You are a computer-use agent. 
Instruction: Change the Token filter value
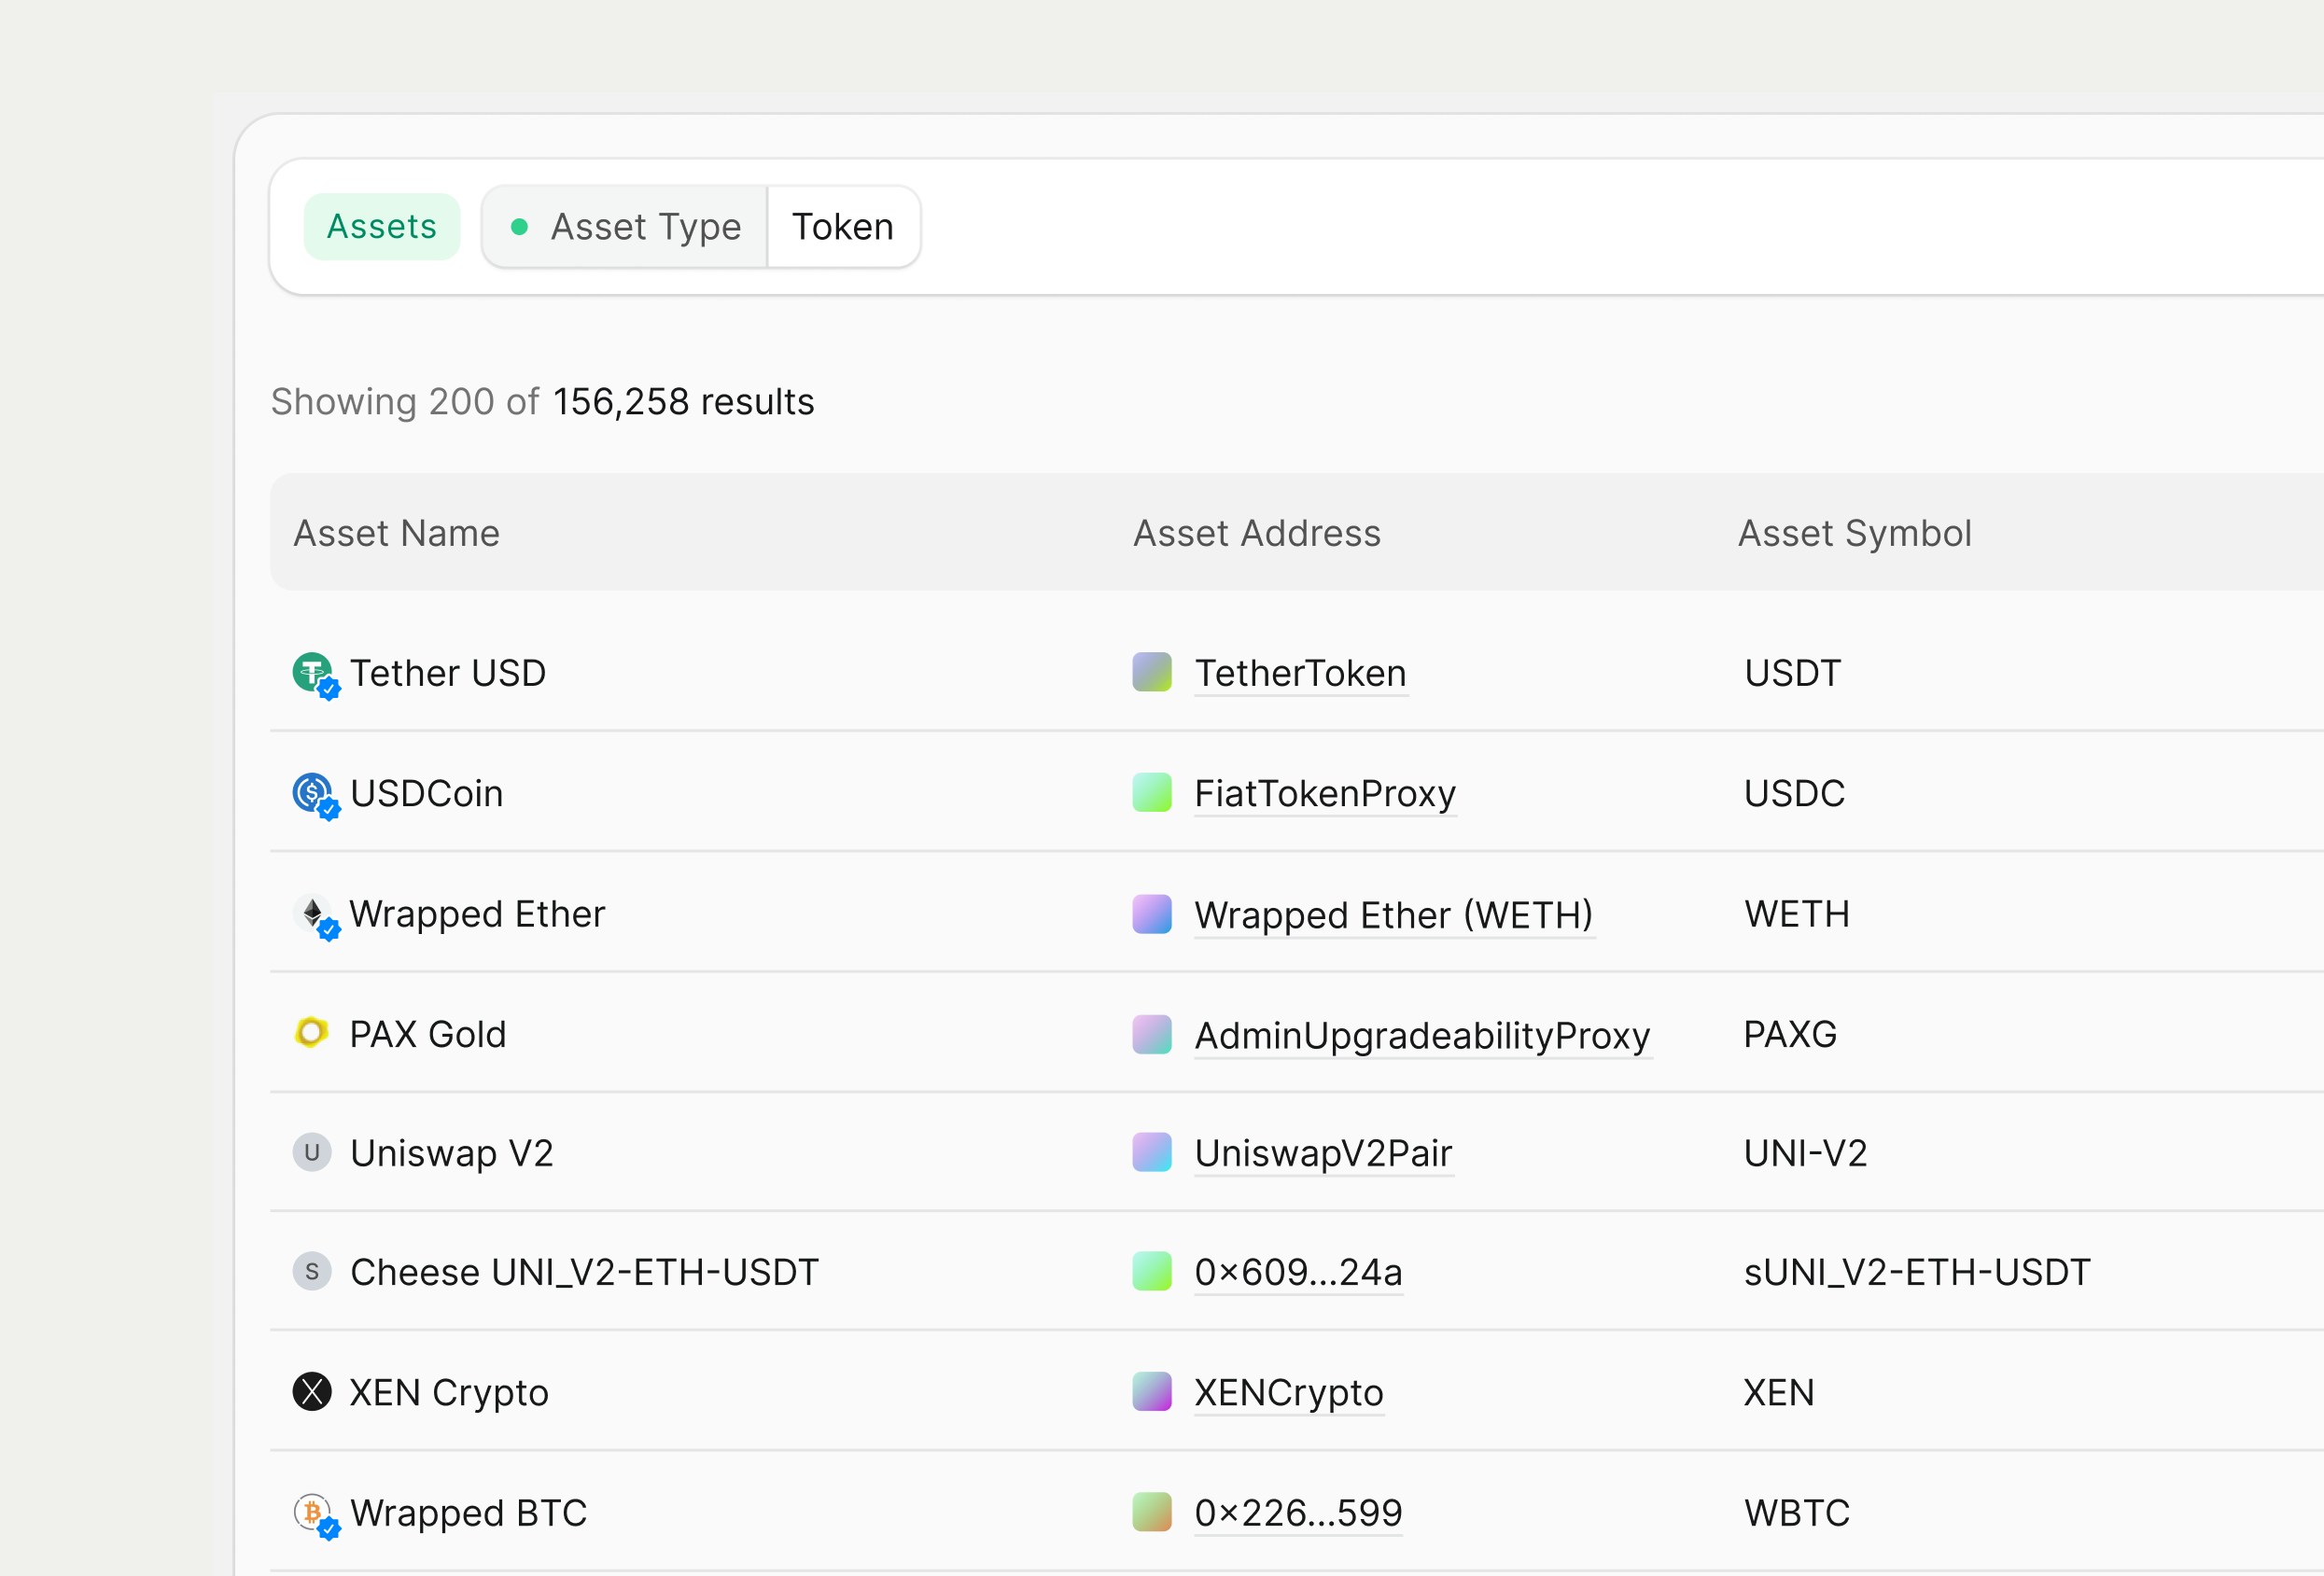(842, 227)
